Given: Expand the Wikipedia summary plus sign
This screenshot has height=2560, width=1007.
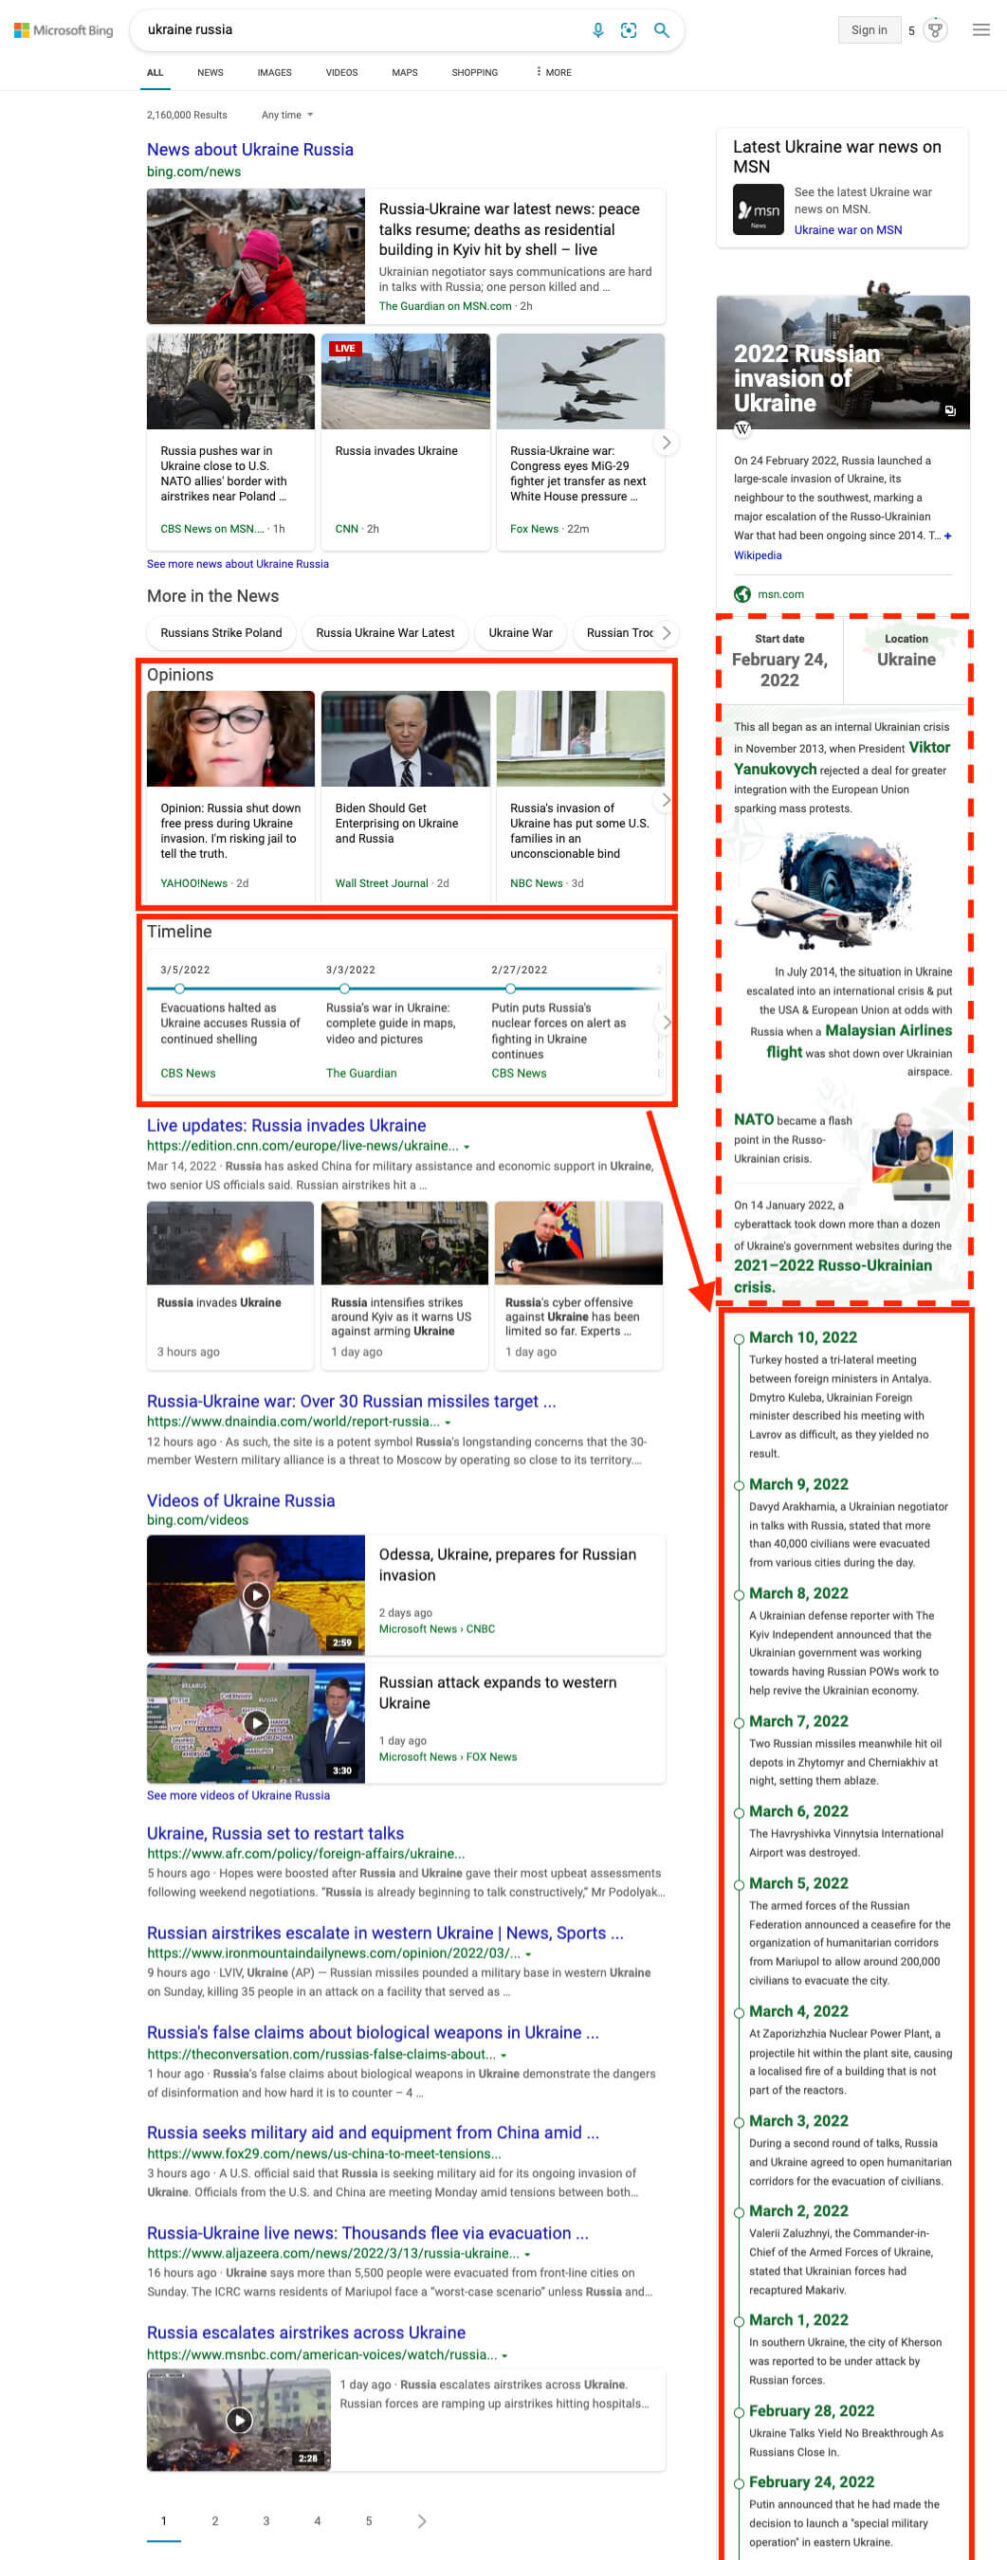Looking at the screenshot, I should pyautogui.click(x=948, y=536).
